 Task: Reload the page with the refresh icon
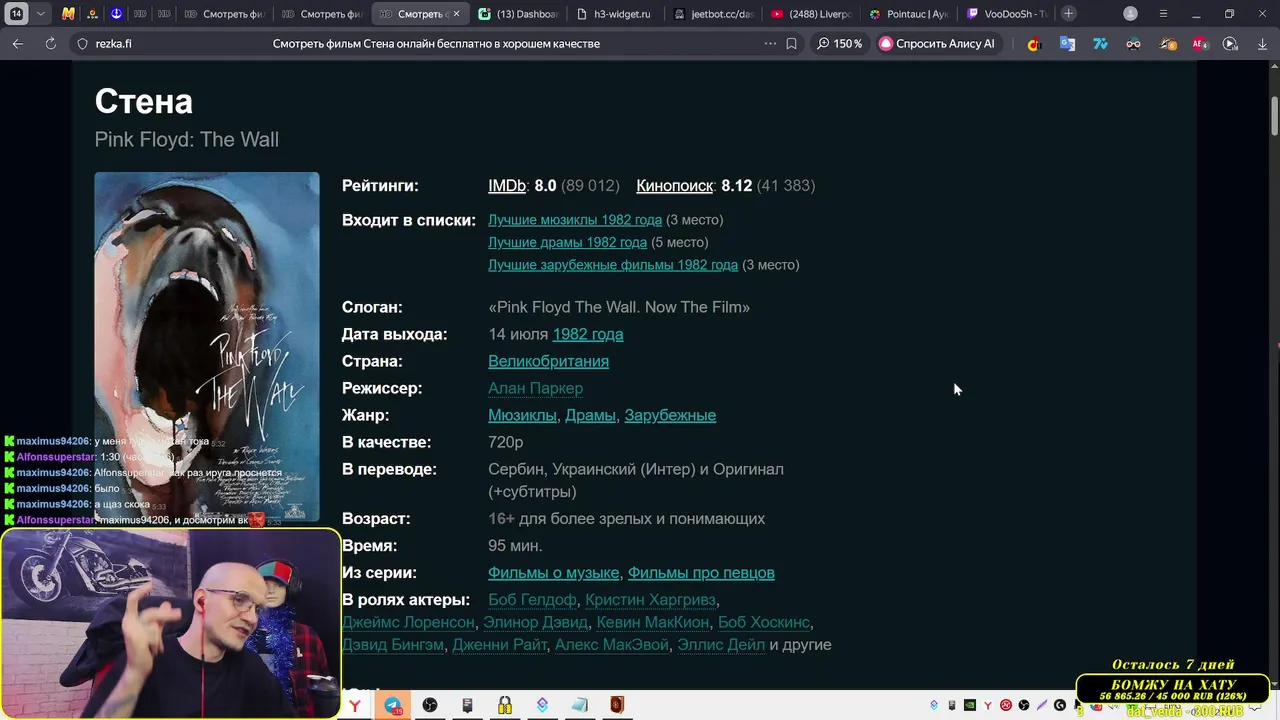click(51, 44)
